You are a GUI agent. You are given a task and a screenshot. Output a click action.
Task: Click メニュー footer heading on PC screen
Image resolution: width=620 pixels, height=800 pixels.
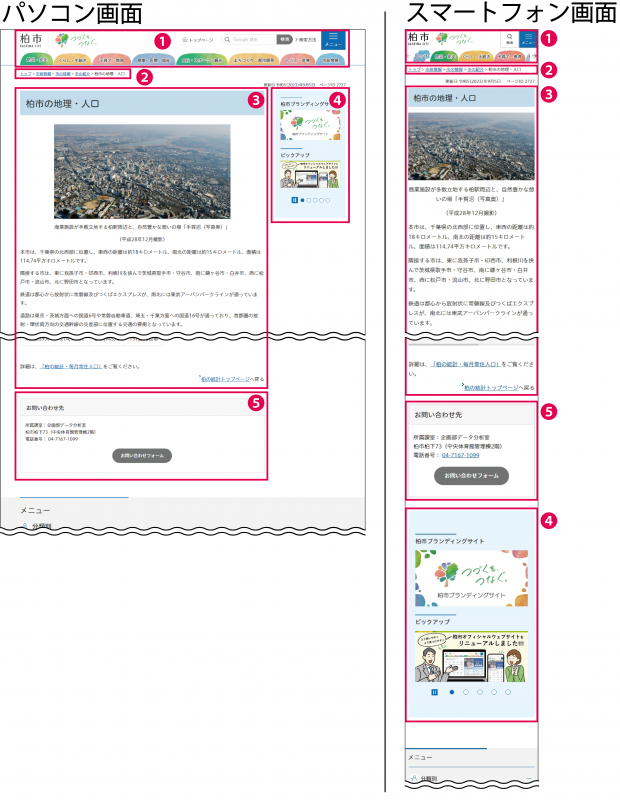coord(35,510)
